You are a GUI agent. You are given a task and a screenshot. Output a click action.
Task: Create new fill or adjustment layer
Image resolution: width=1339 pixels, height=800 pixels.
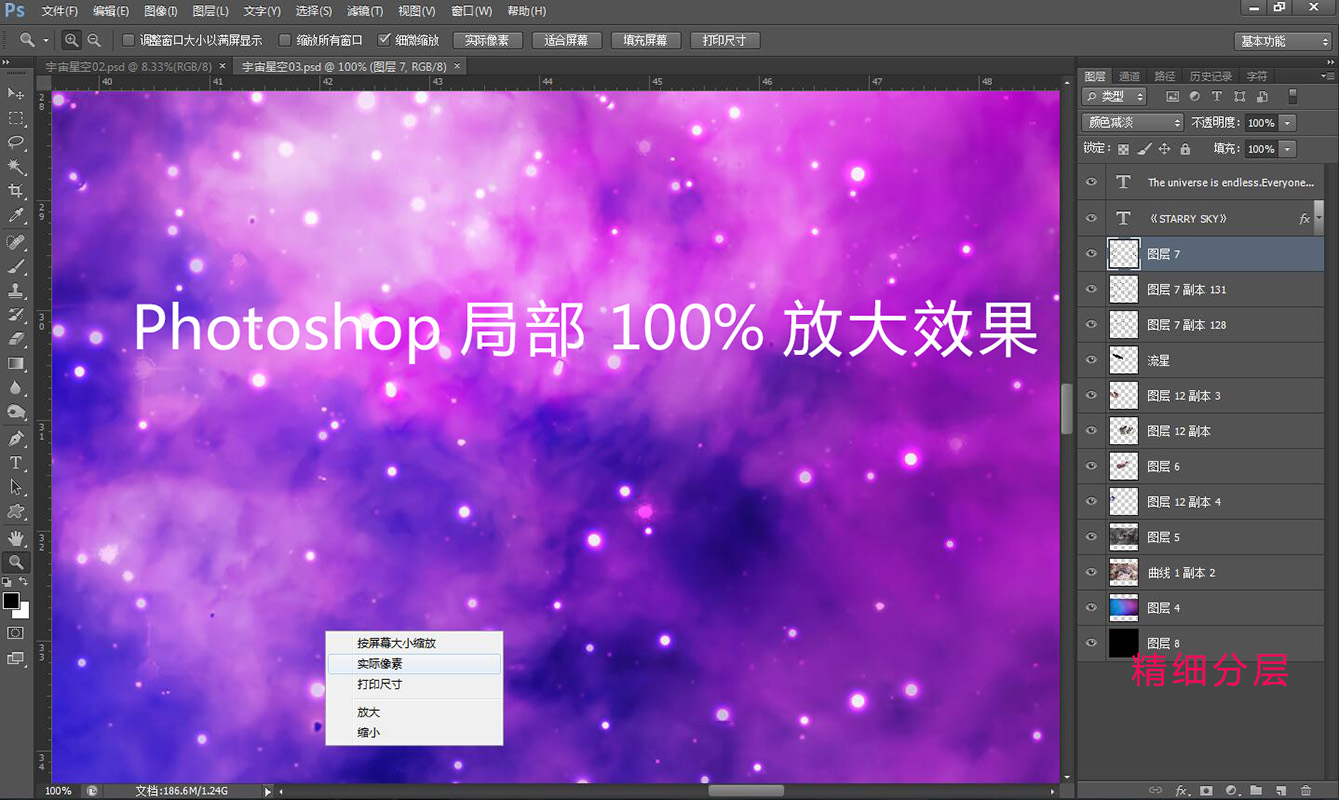coord(1231,791)
